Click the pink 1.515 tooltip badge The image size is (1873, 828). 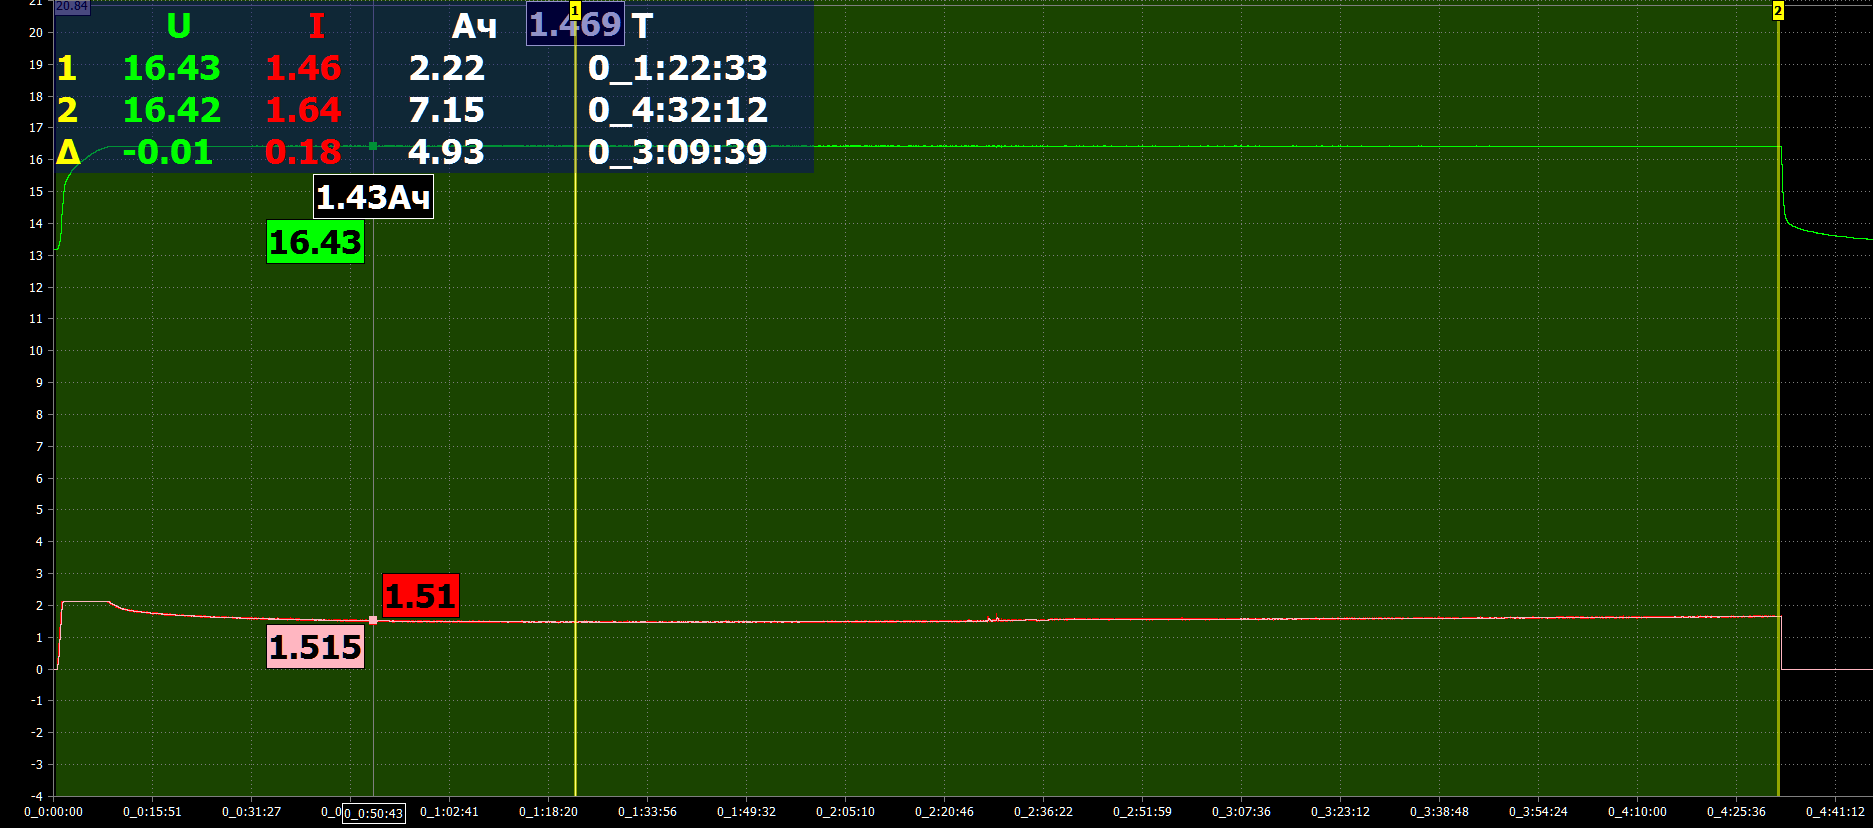point(315,647)
